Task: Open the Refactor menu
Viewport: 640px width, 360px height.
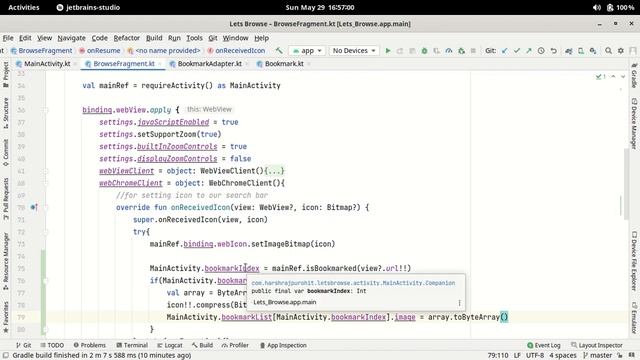Action: [x=127, y=38]
